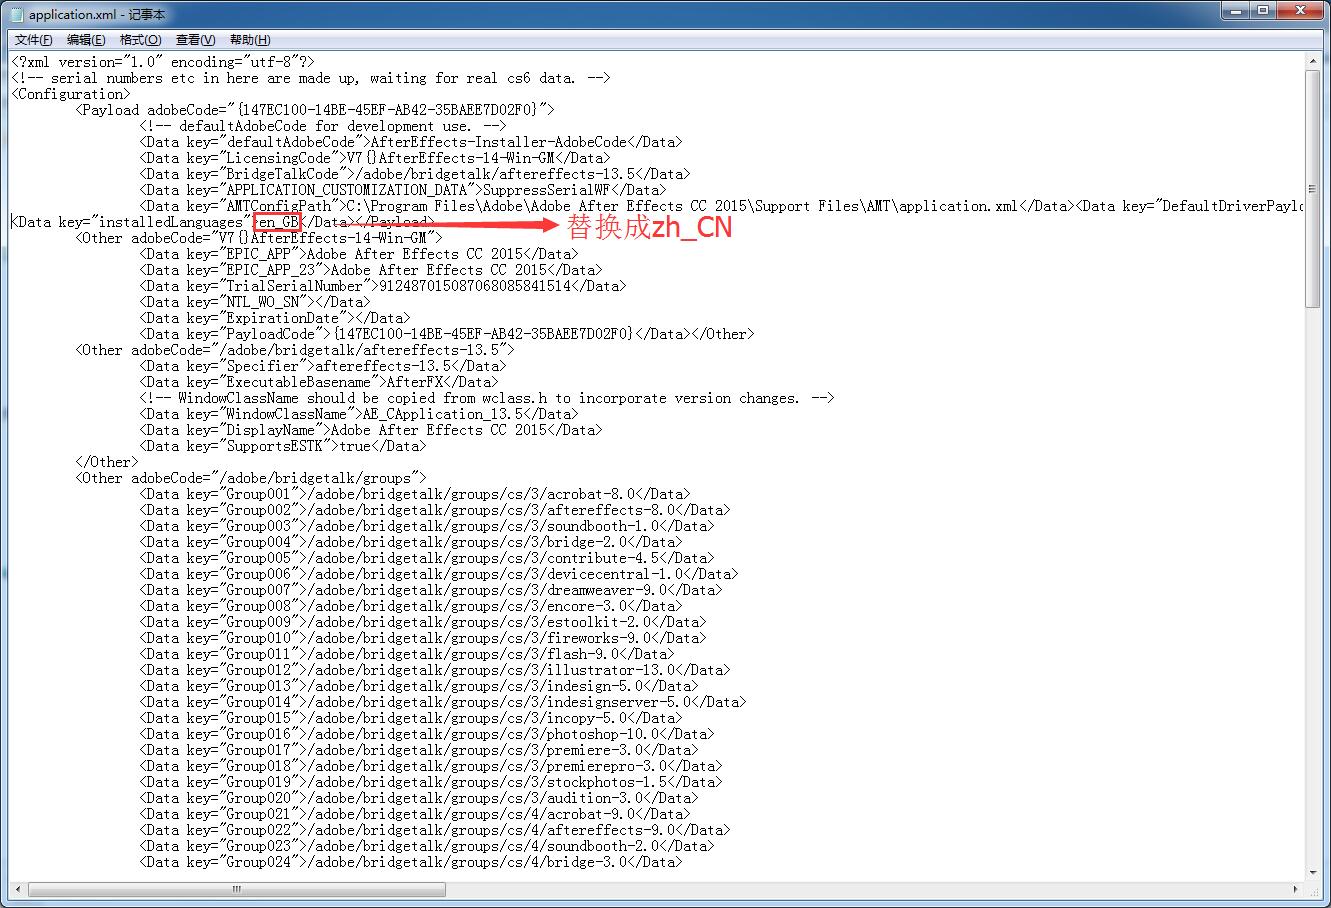Close the application.xml Notepad window

pyautogui.click(x=1300, y=11)
